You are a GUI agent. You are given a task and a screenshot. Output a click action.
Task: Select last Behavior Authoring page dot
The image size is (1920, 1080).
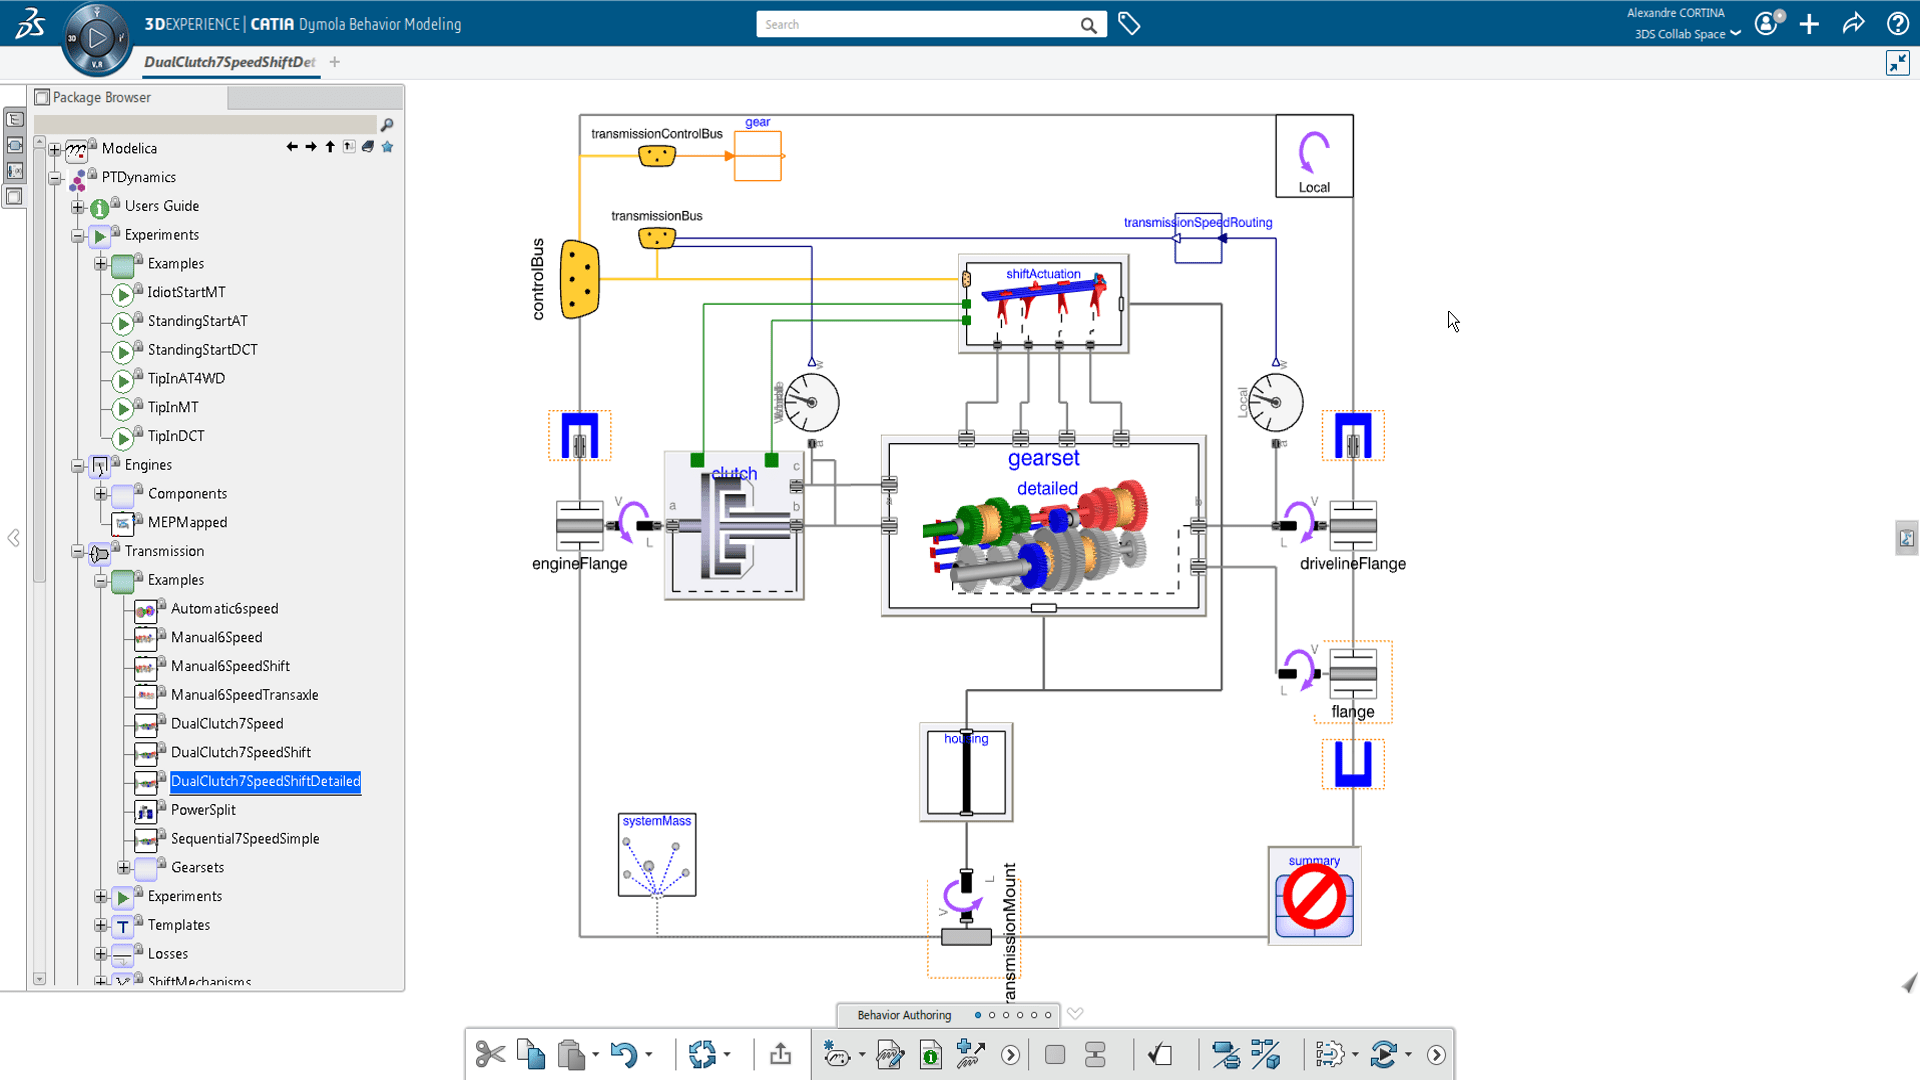coord(1048,1015)
